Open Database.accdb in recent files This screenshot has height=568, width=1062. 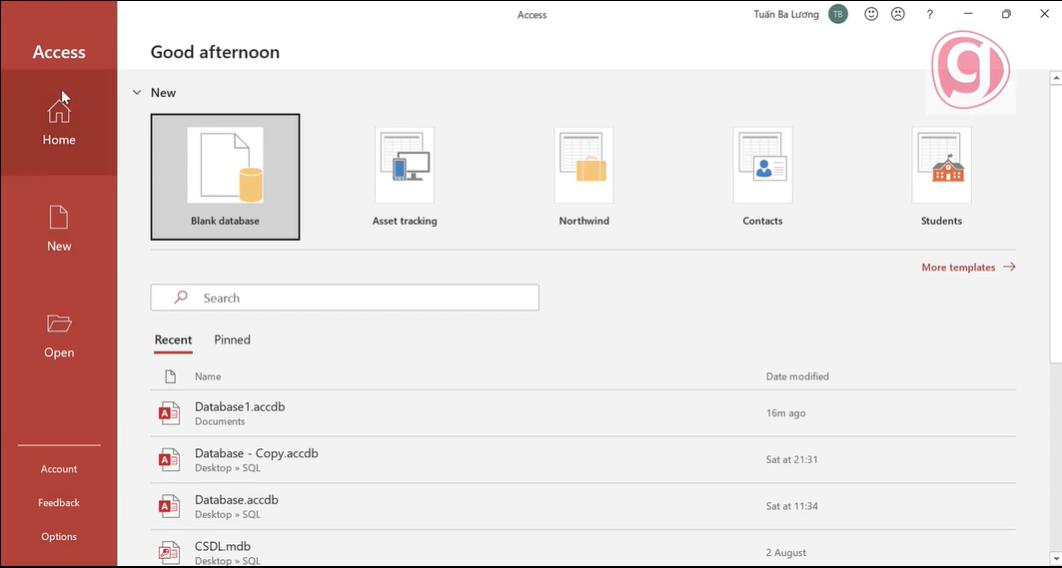pyautogui.click(x=583, y=506)
